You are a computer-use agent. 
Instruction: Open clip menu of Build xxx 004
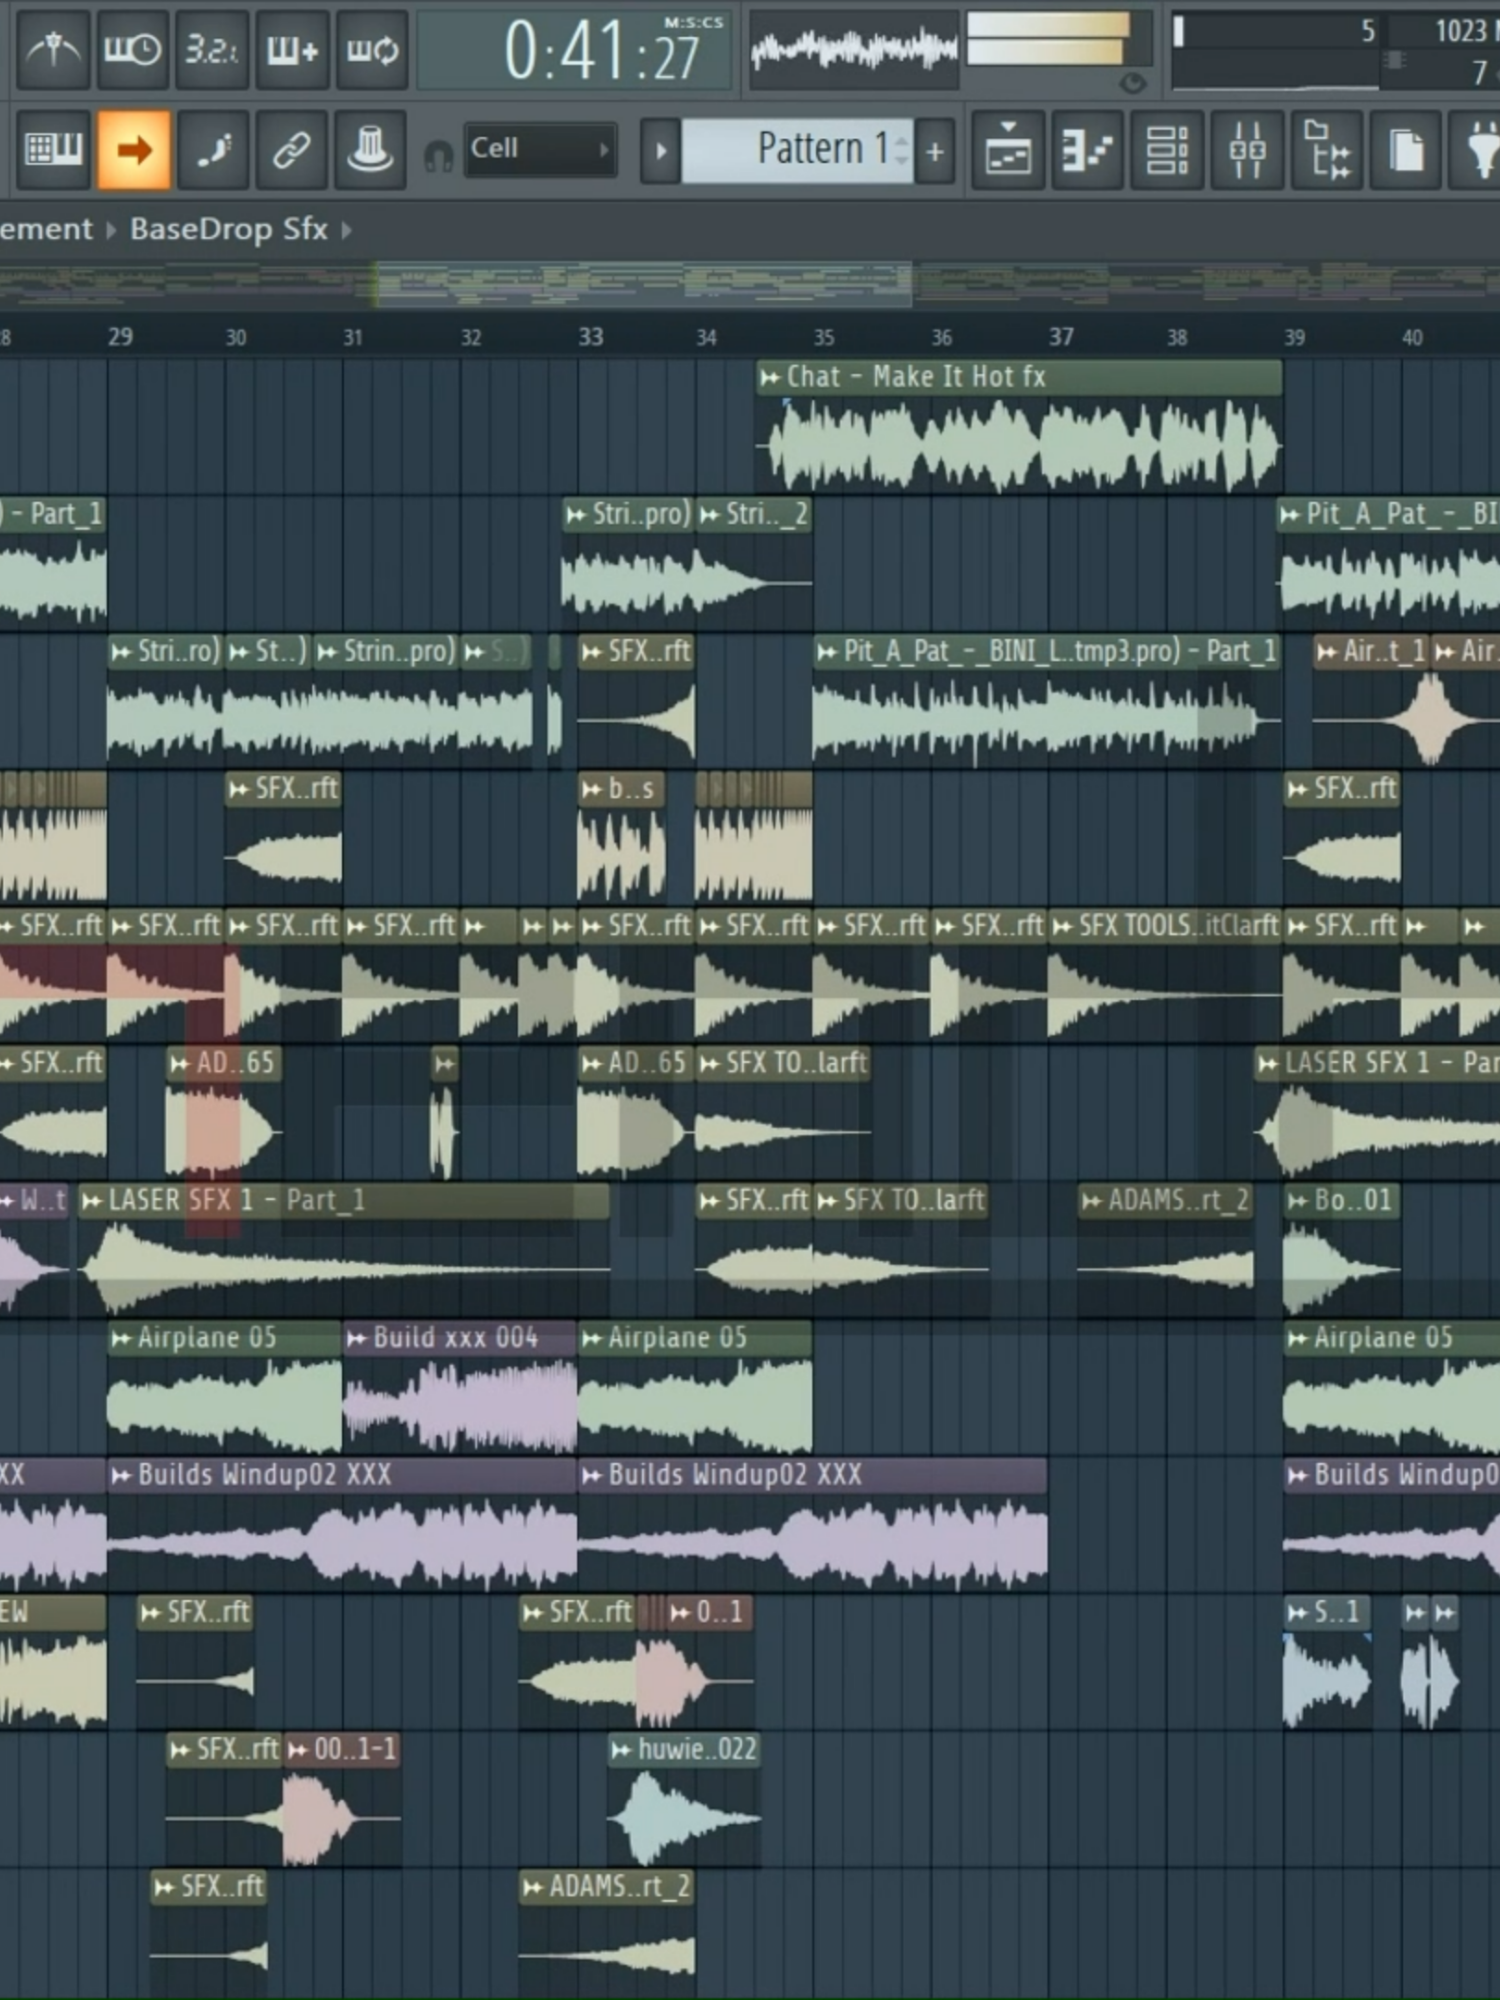(357, 1338)
